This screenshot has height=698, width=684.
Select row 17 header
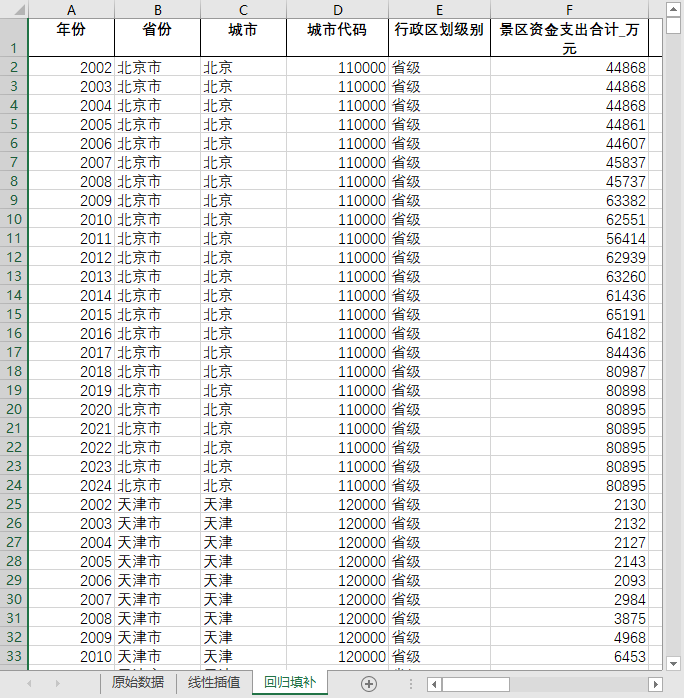tap(14, 352)
